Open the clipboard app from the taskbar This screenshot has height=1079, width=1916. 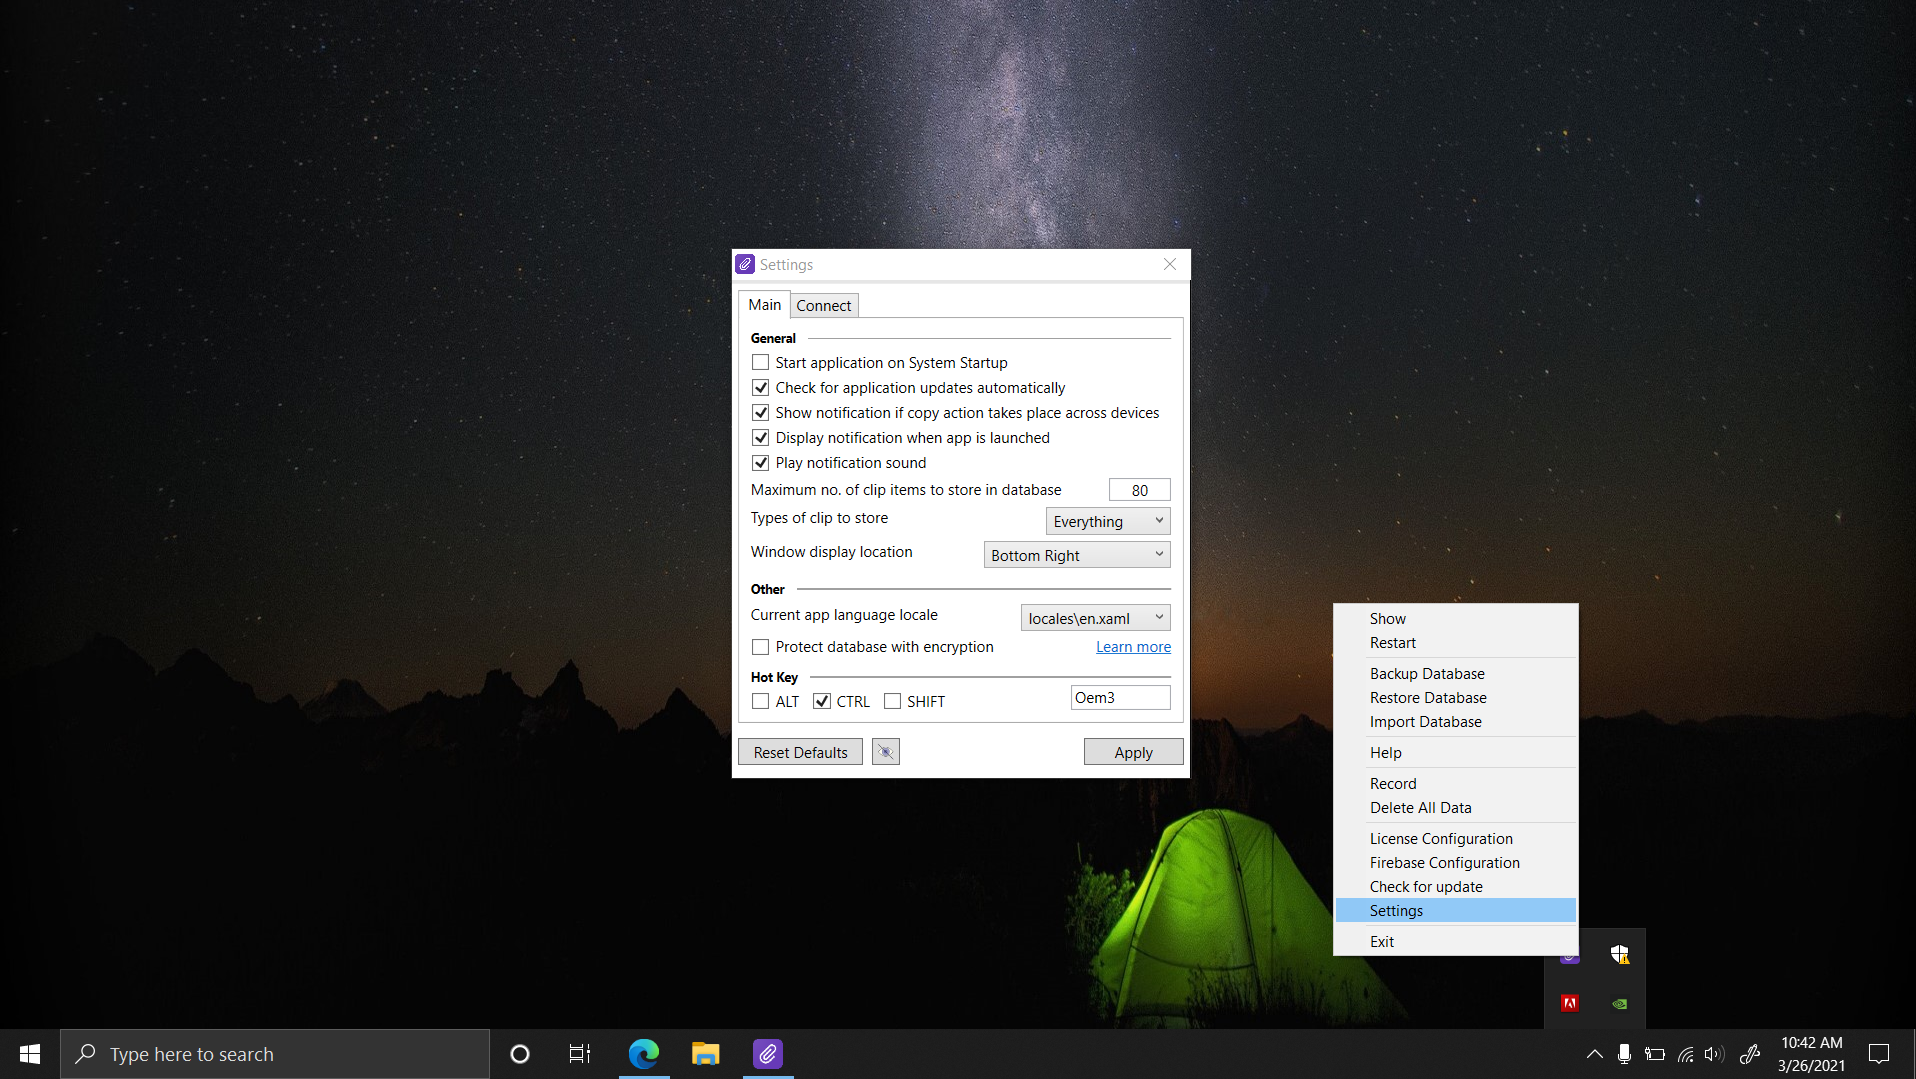[767, 1054]
